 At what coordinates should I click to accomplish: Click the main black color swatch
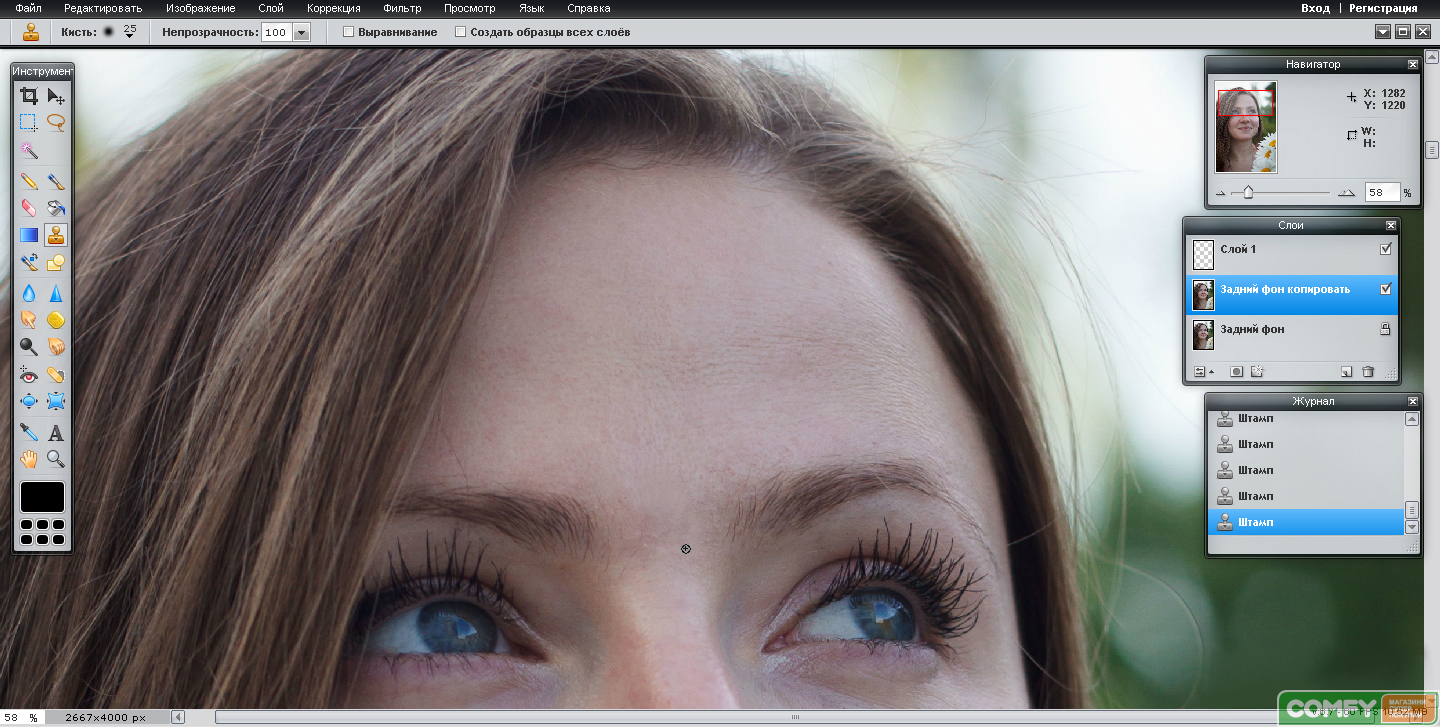coord(42,497)
